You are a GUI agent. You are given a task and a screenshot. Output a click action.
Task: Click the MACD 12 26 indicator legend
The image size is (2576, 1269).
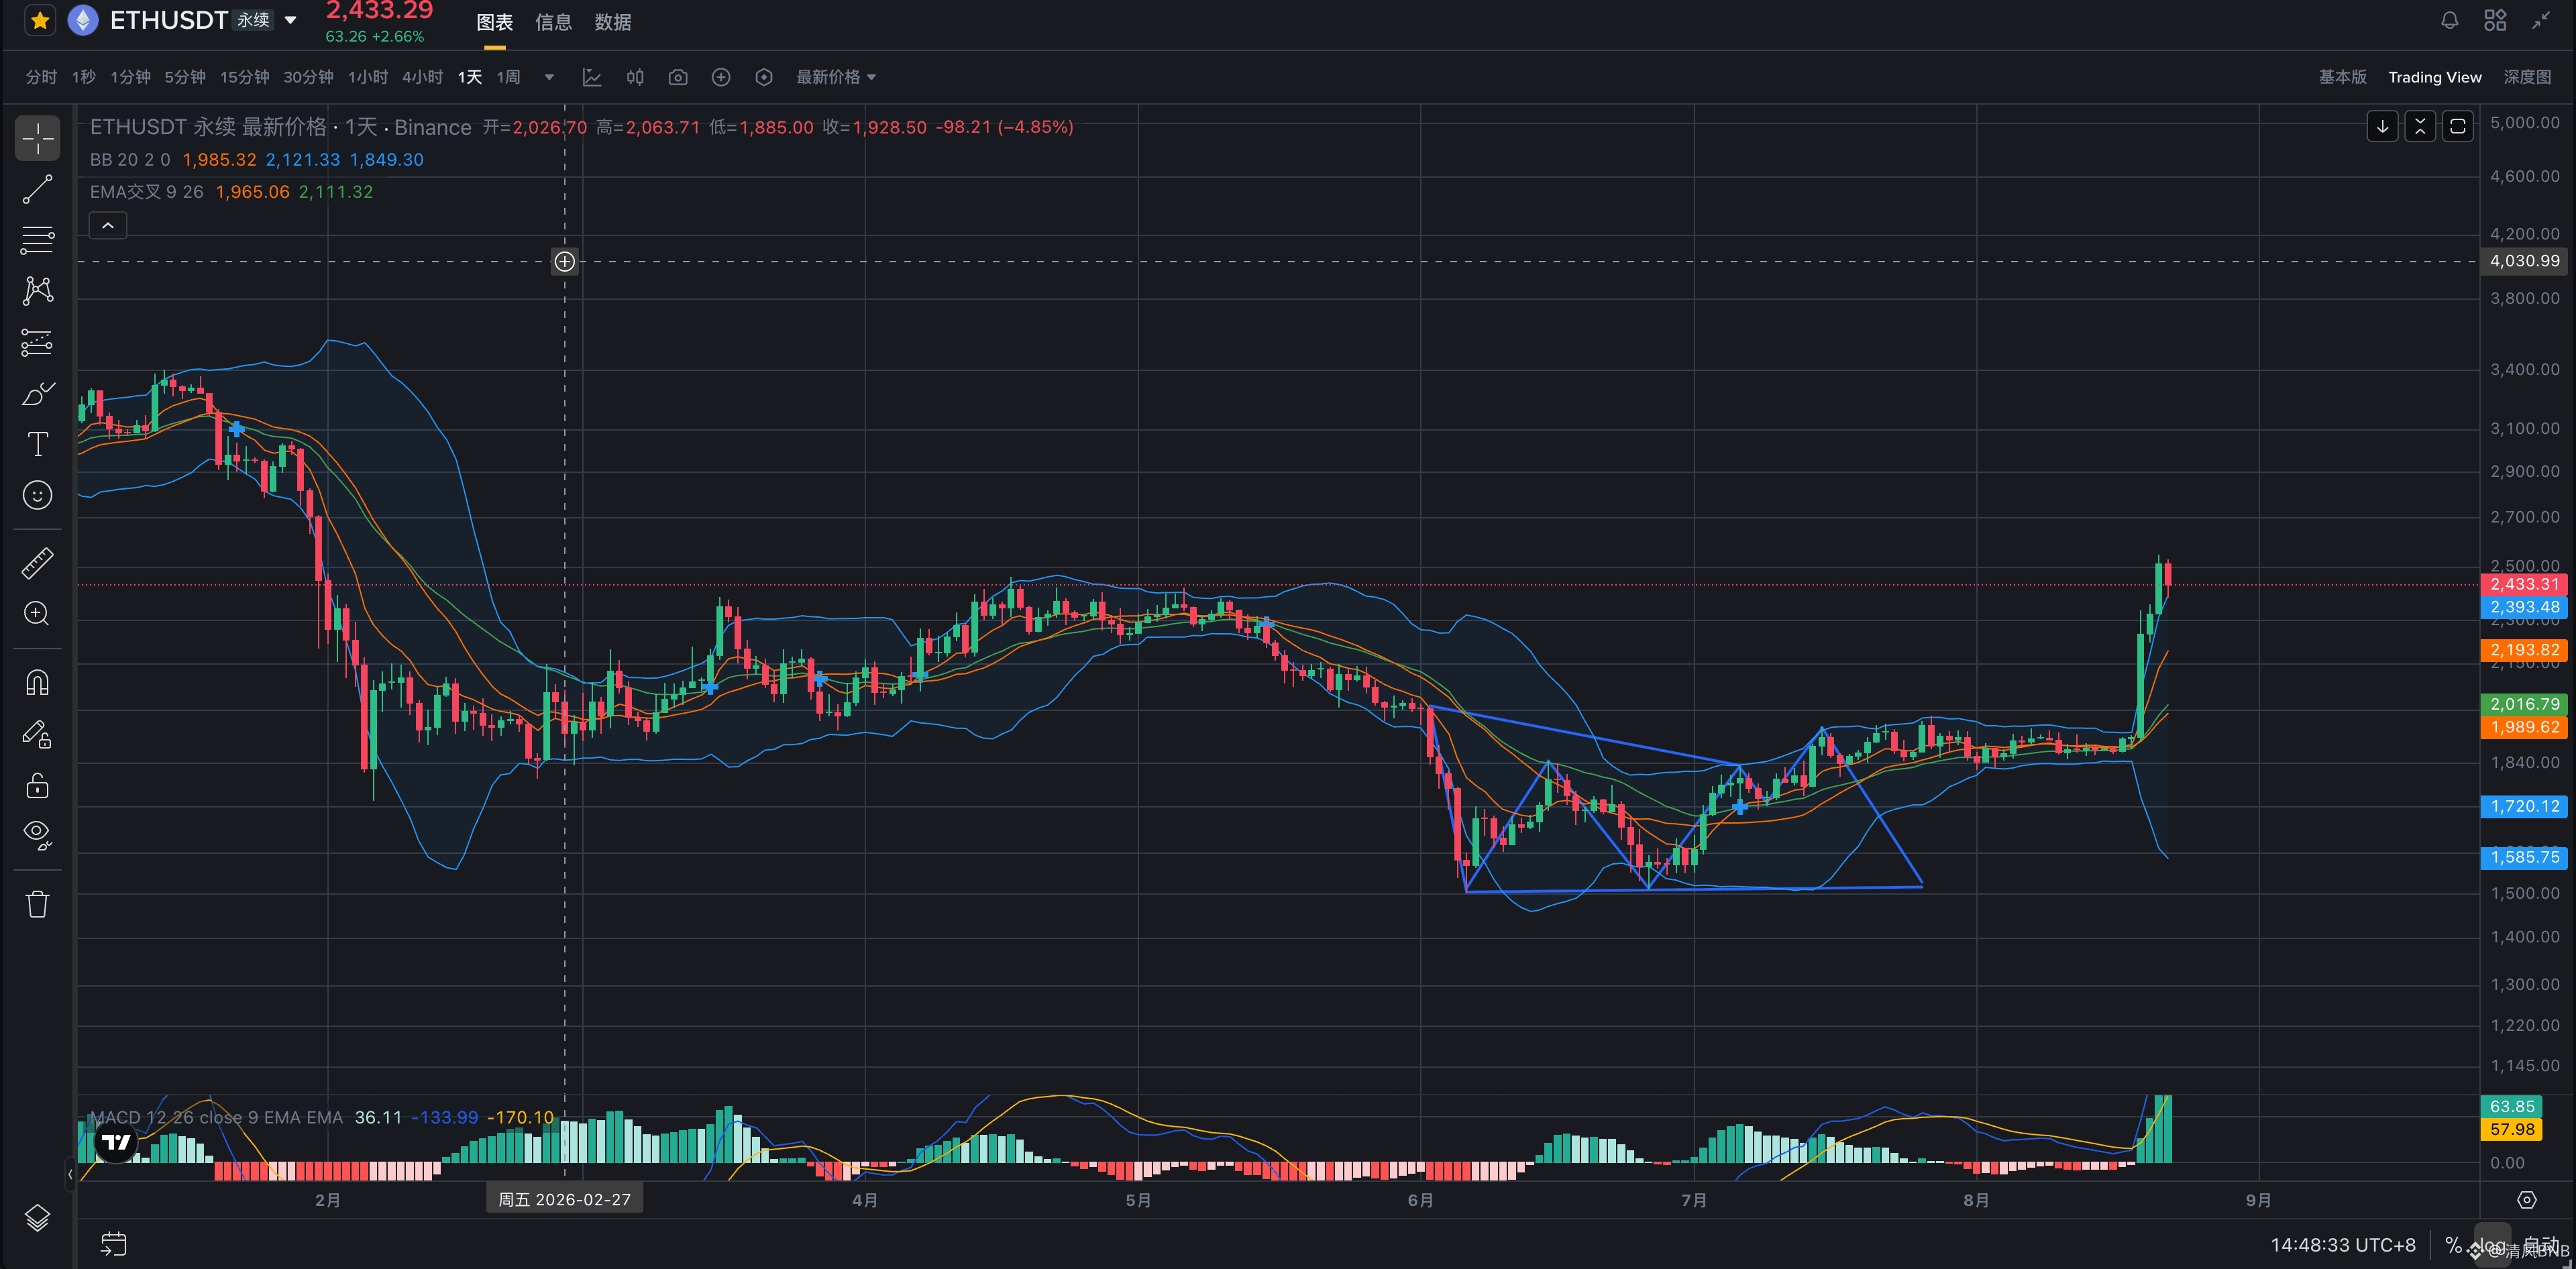[216, 1117]
